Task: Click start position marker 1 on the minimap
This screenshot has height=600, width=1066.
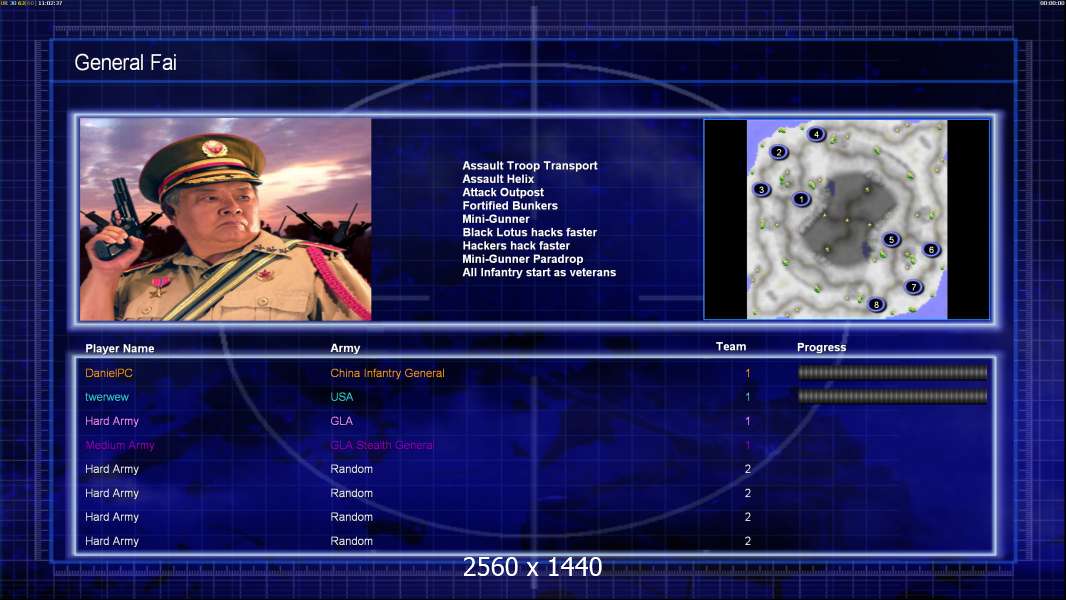Action: (801, 199)
